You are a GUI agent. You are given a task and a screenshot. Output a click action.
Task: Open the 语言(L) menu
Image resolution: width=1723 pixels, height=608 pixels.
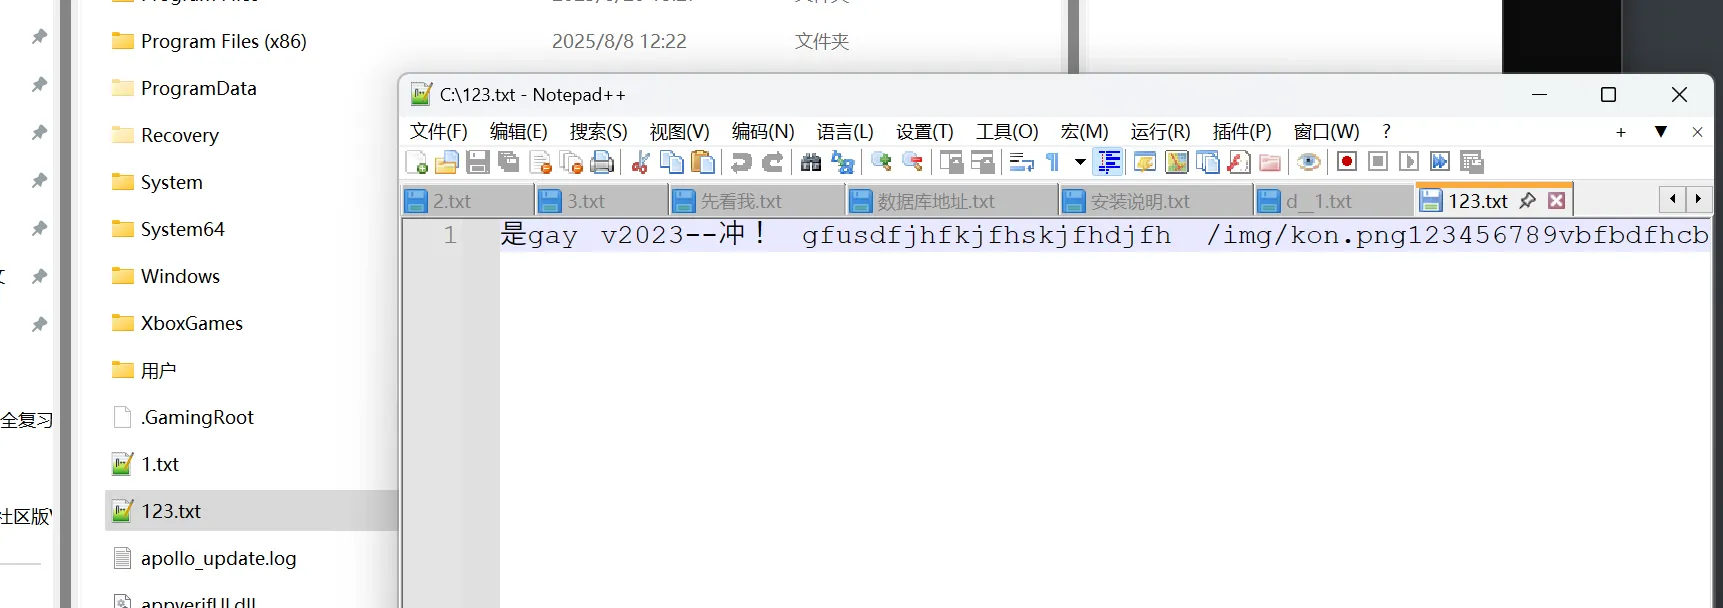coord(845,131)
